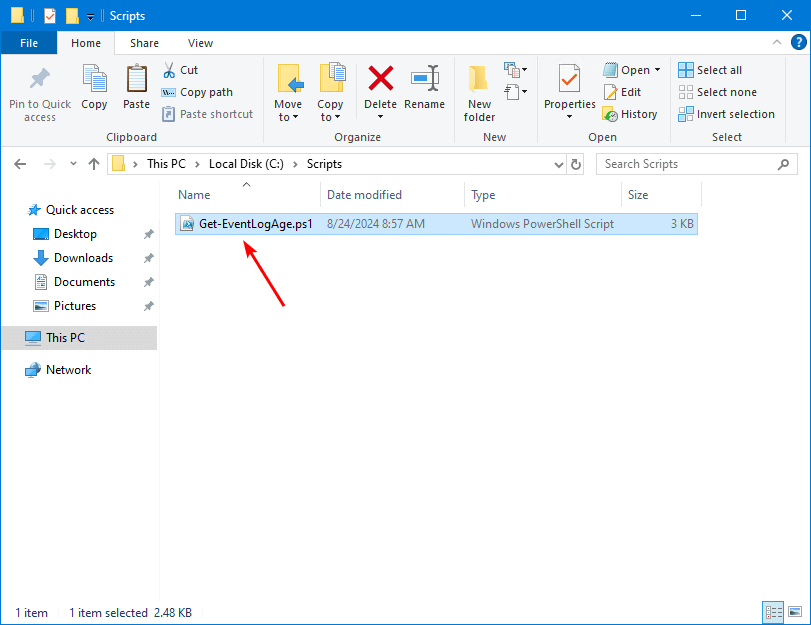Click the Back navigation arrow
The image size is (811, 625).
tap(20, 165)
